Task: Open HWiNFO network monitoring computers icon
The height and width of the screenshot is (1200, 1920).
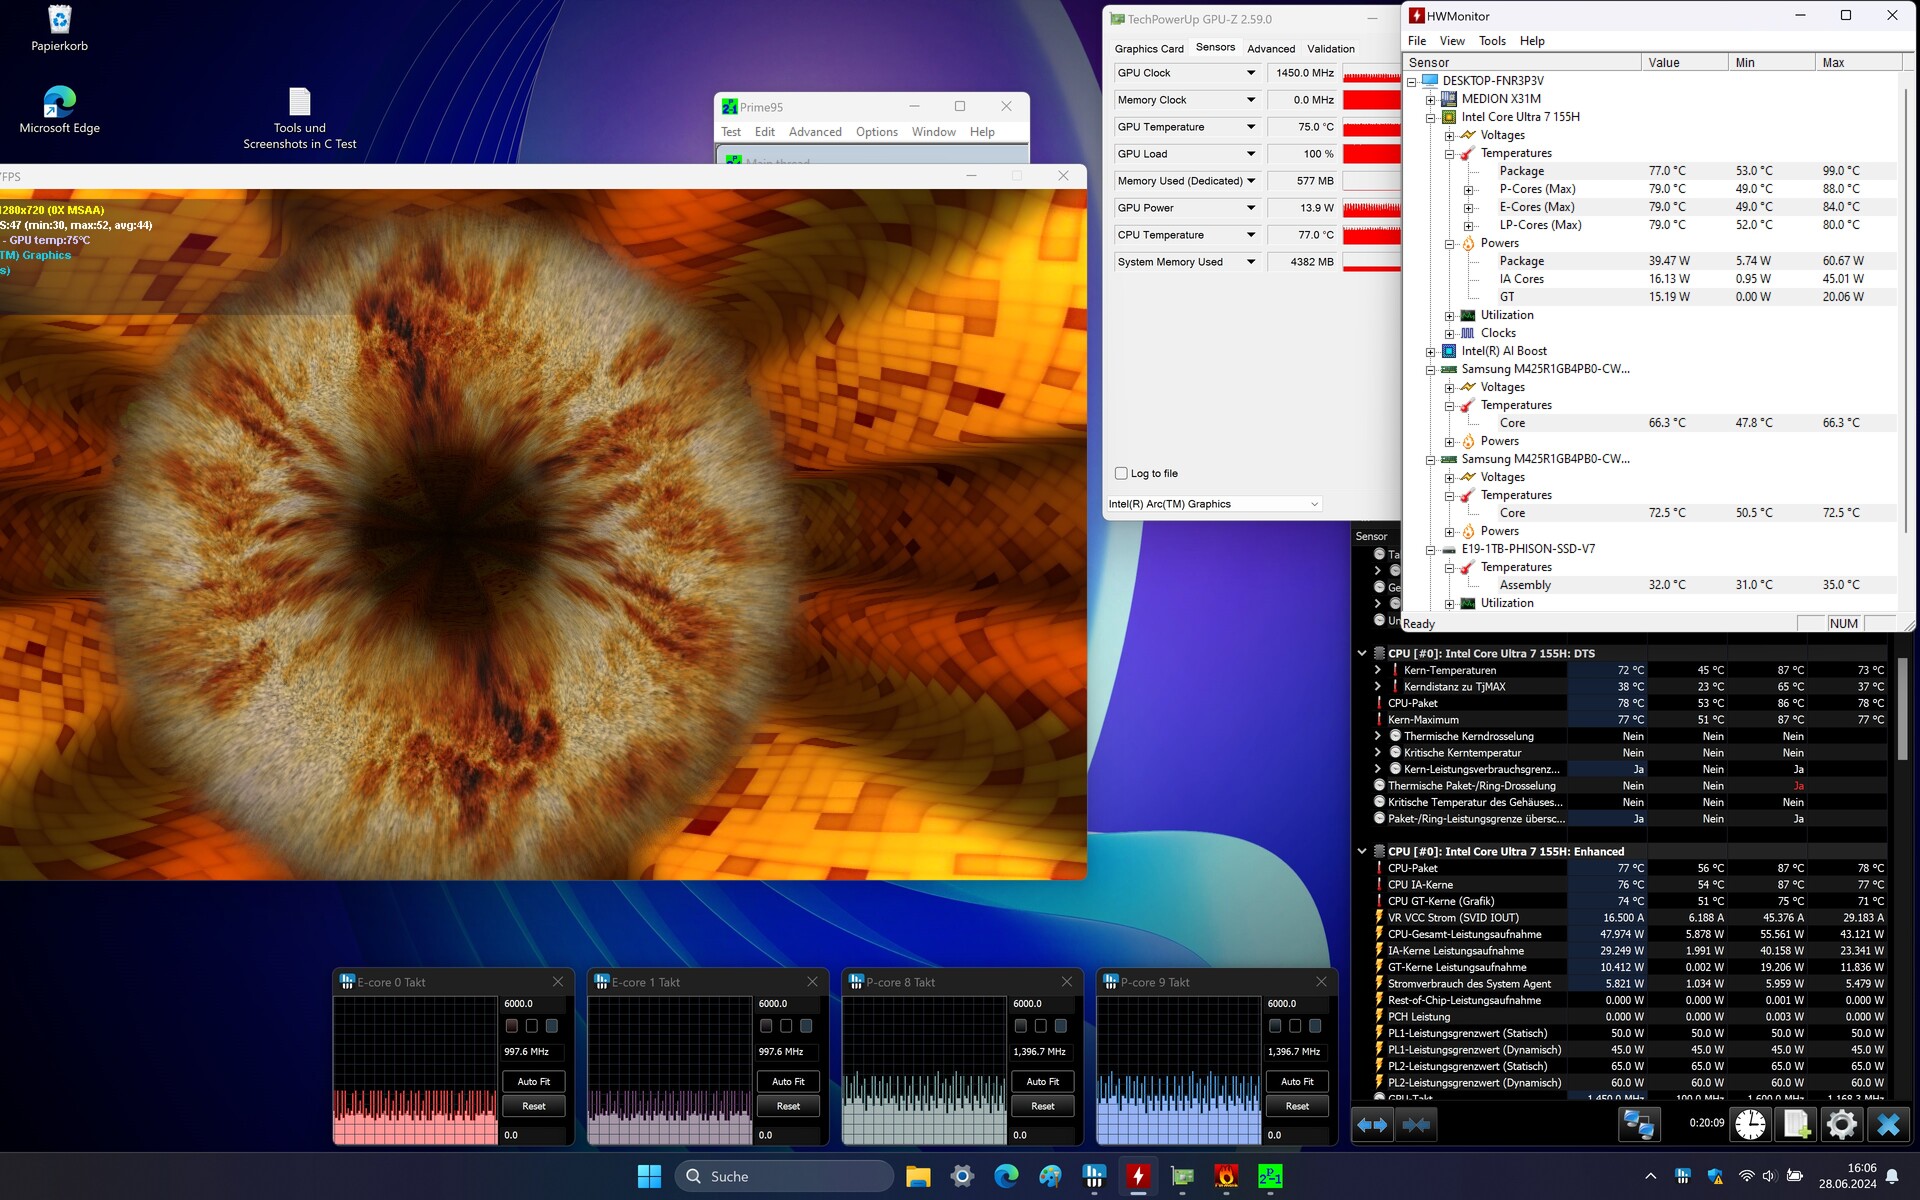Action: (x=1638, y=1125)
